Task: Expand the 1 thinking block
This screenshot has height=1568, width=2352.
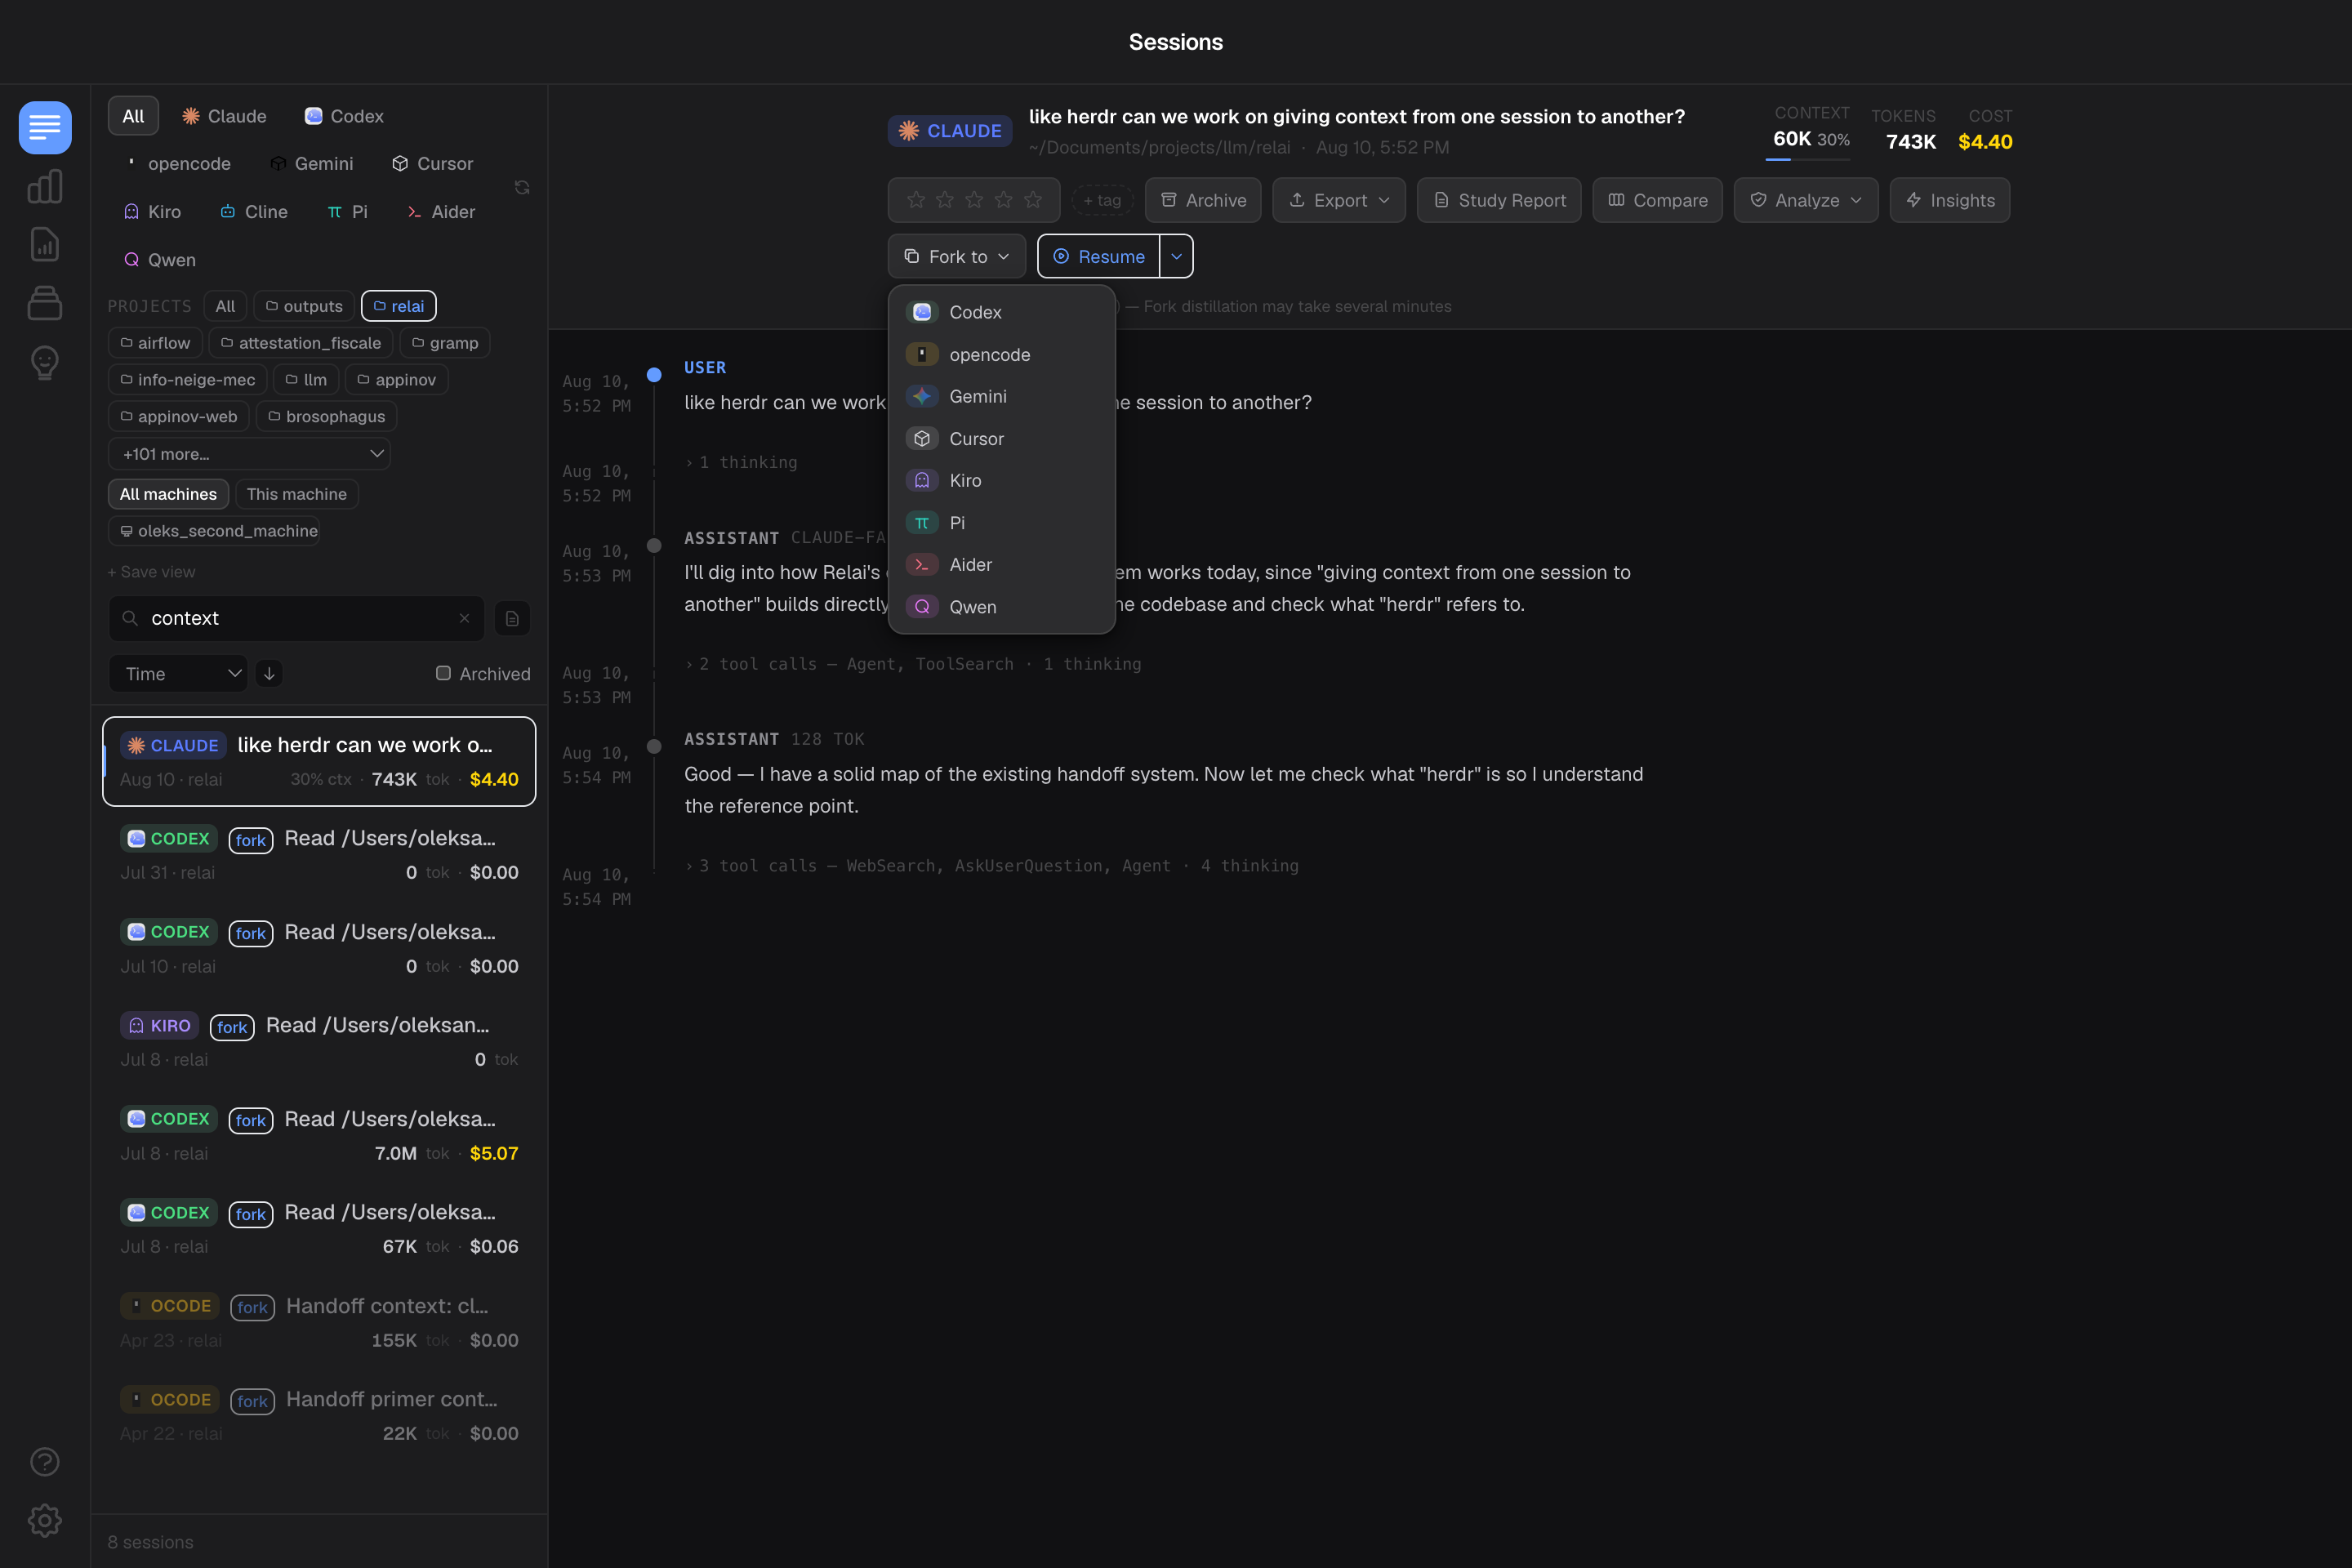Action: [742, 462]
